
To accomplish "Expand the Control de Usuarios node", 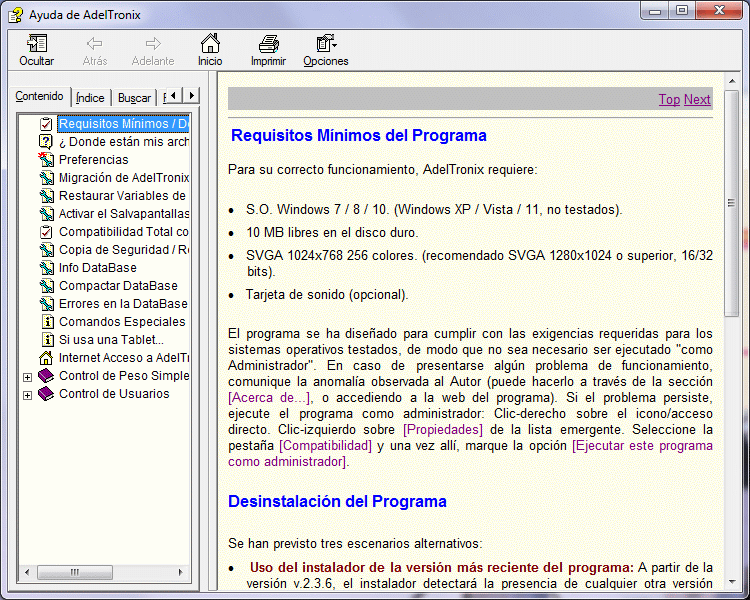I will (27, 395).
